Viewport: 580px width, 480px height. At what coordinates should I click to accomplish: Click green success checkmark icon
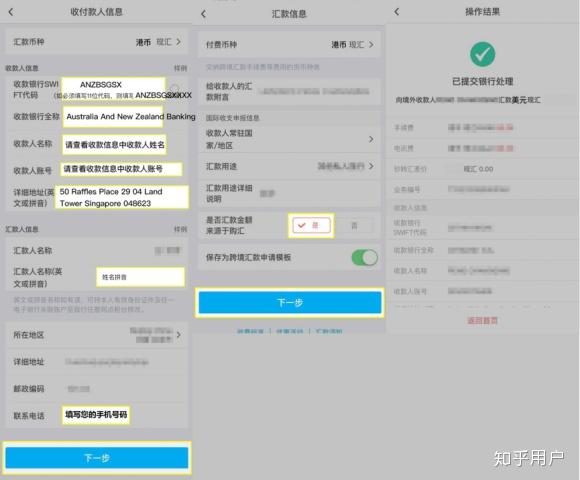click(482, 54)
